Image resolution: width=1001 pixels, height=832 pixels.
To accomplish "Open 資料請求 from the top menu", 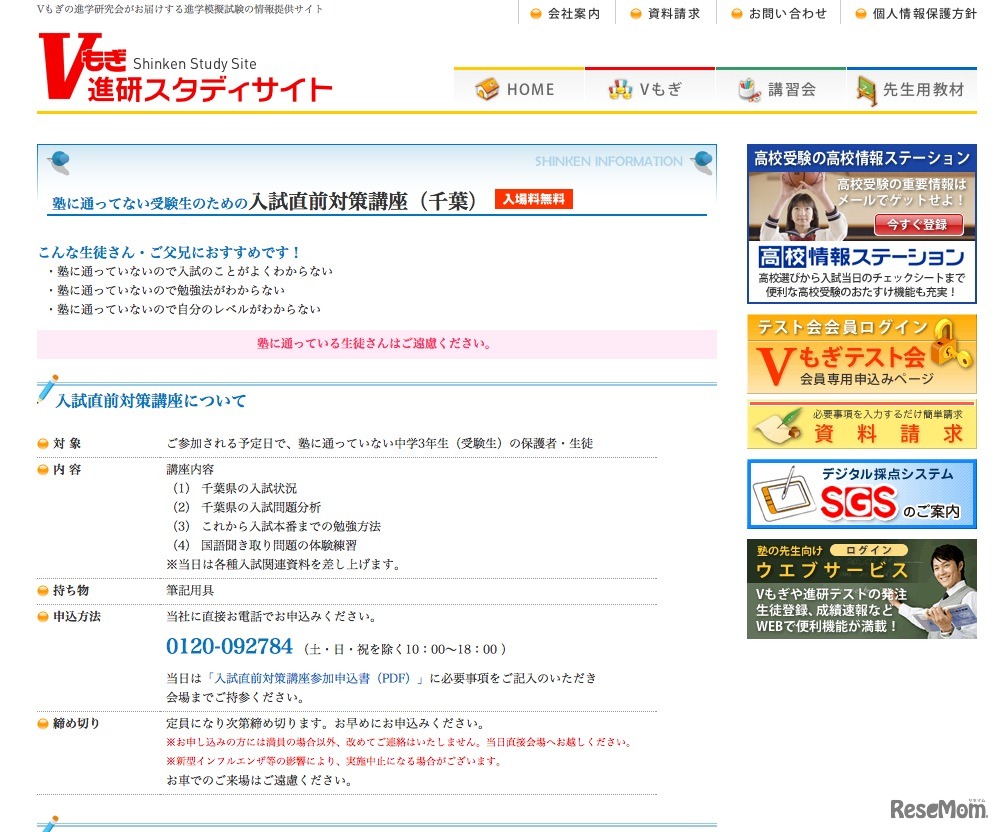I will tap(666, 13).
